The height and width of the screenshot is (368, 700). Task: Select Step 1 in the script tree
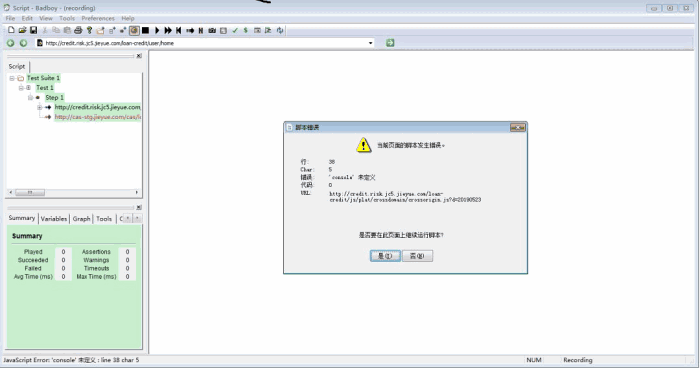[54, 98]
